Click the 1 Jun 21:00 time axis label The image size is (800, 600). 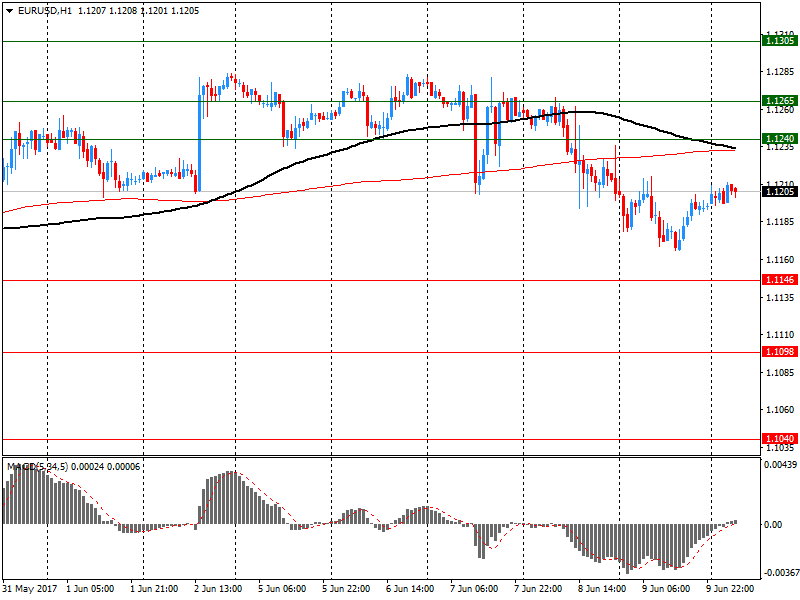click(x=154, y=589)
